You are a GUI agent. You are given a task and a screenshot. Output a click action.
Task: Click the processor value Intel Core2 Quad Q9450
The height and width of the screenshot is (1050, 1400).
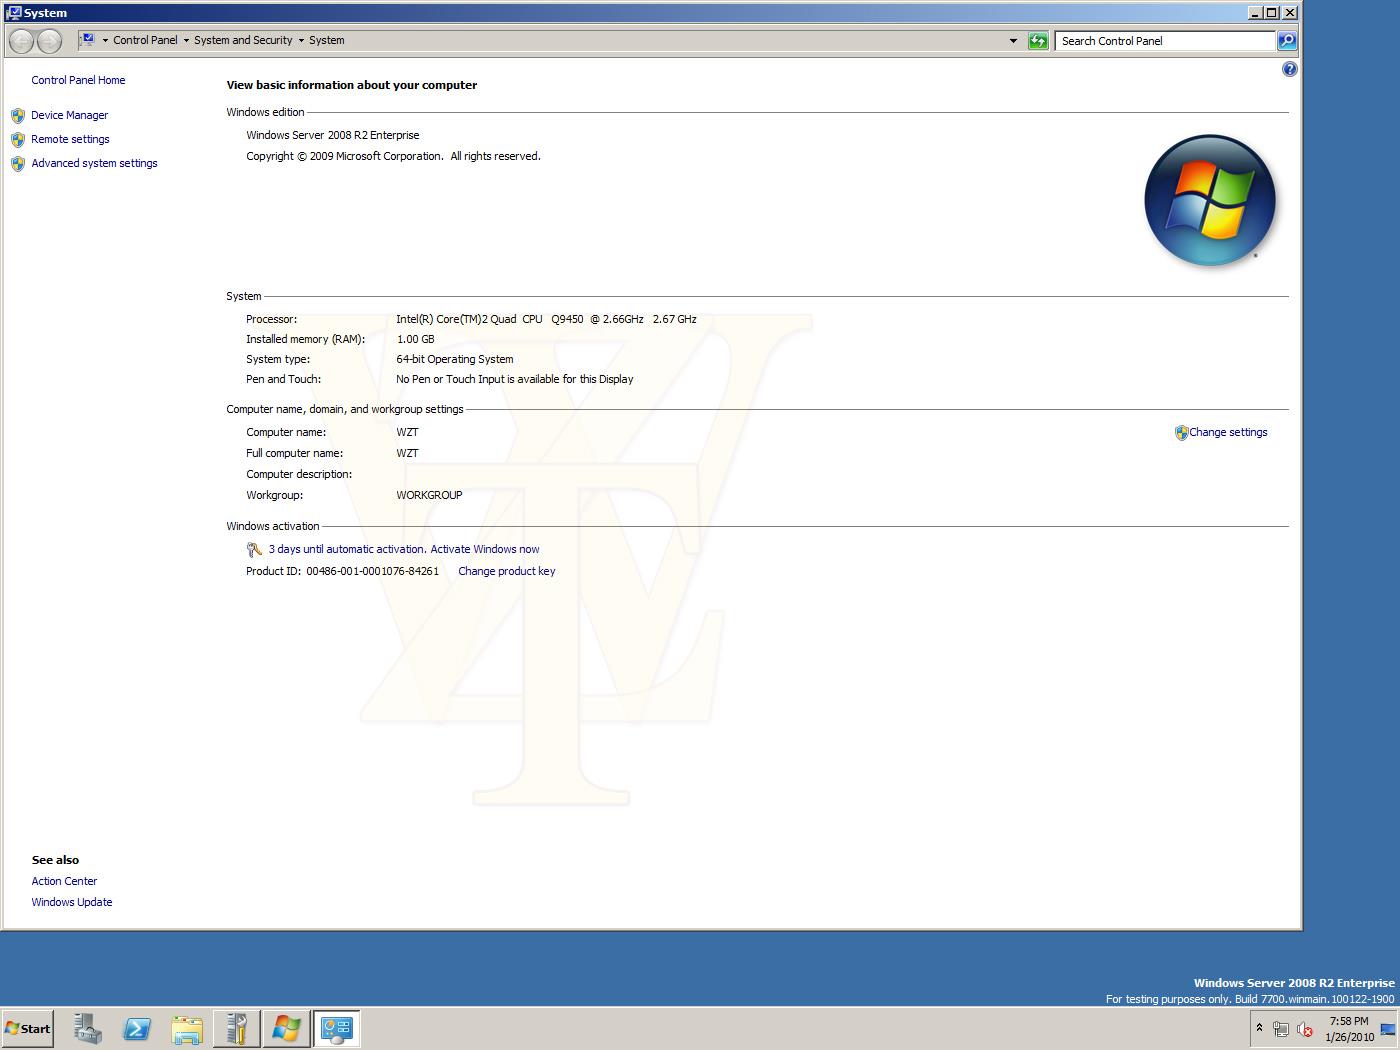point(546,319)
